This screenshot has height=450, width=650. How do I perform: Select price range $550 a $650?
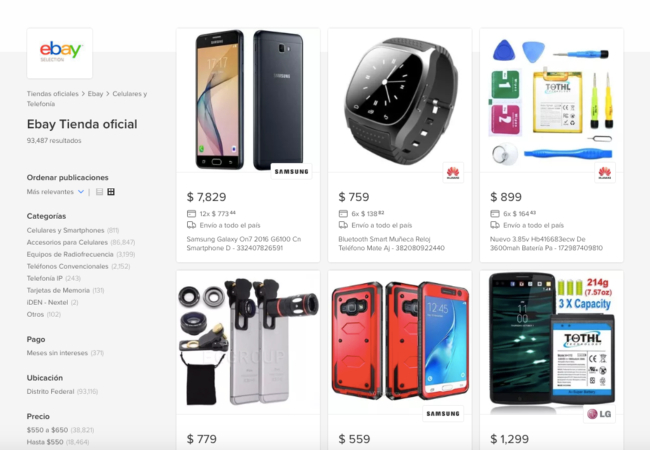48,430
